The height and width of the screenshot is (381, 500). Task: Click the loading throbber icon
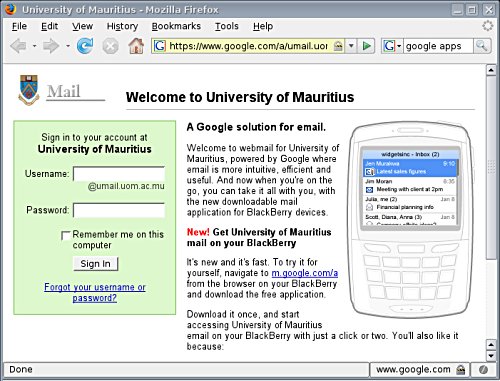(x=487, y=26)
